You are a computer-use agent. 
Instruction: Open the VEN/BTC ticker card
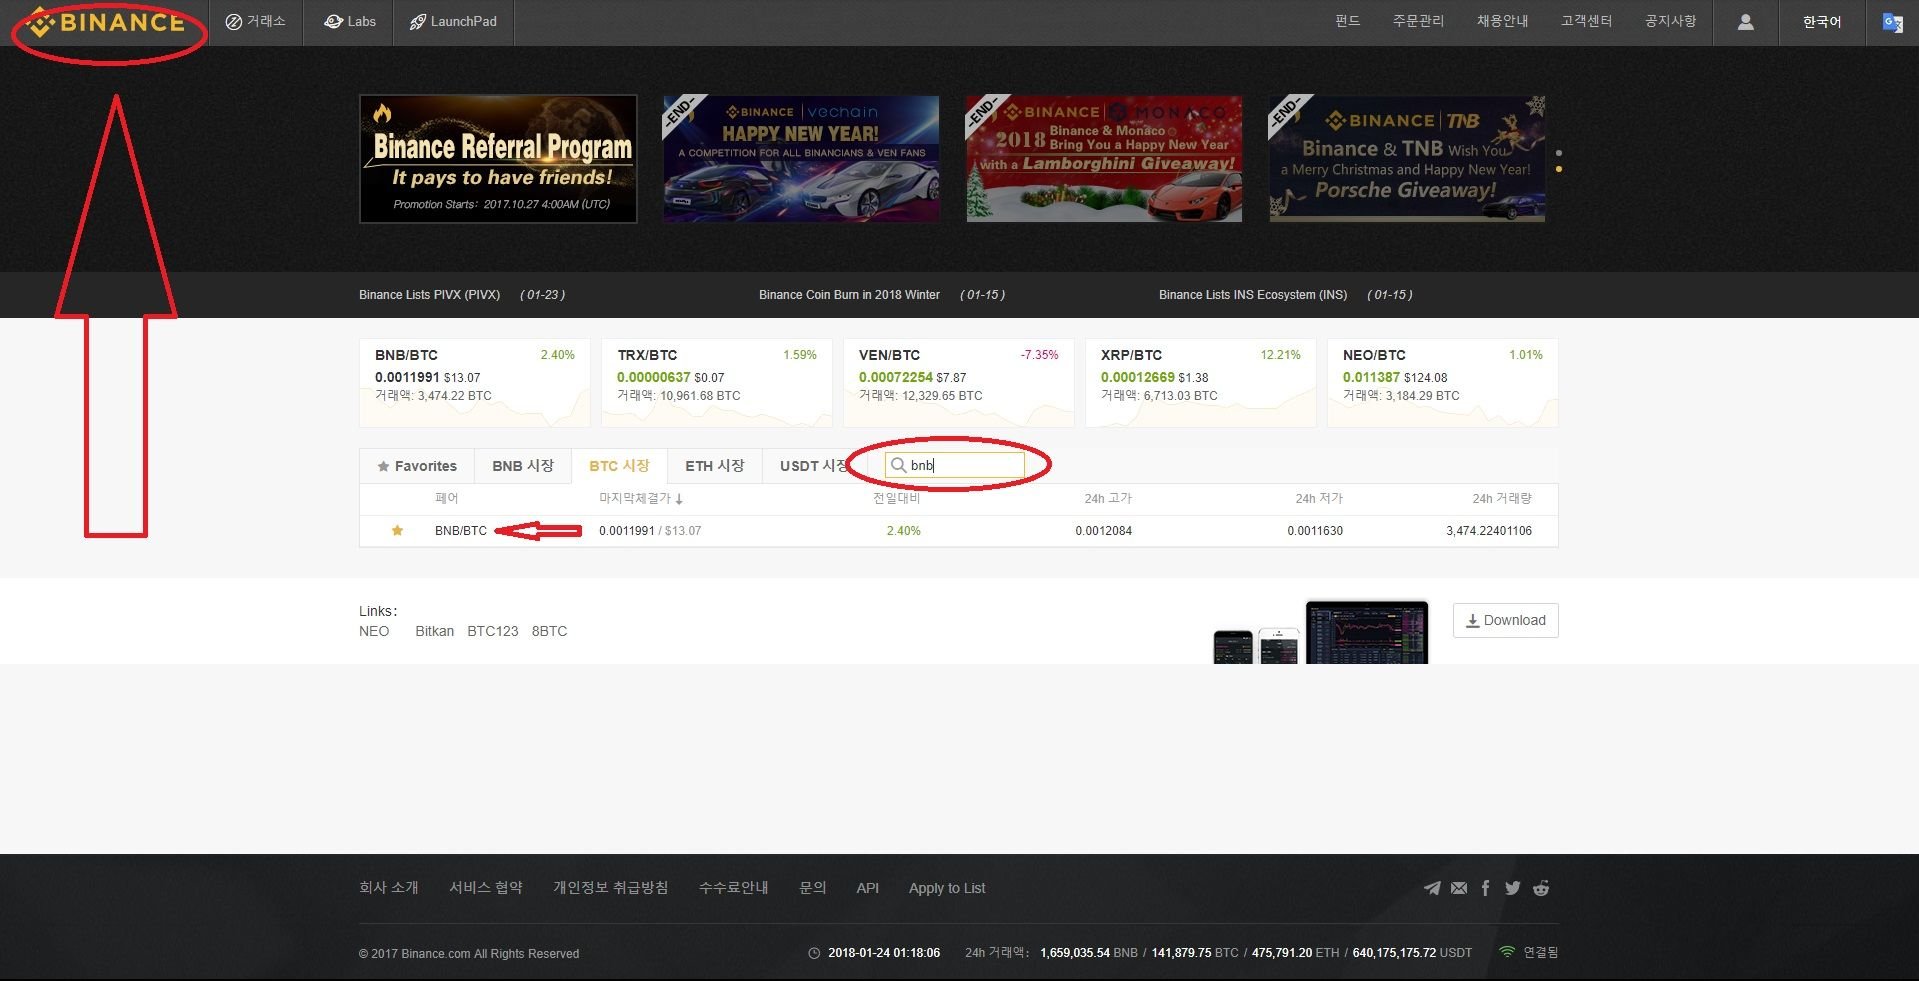(x=958, y=383)
